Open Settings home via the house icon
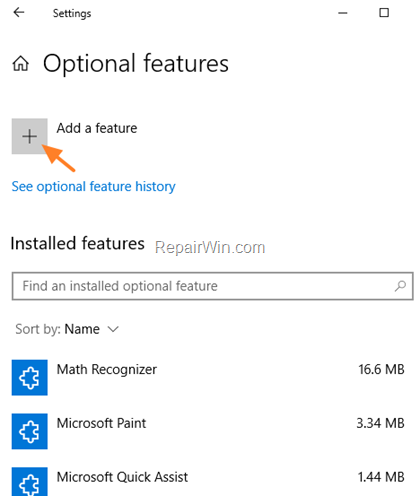Screen dimensions: 420x496 coord(21,63)
